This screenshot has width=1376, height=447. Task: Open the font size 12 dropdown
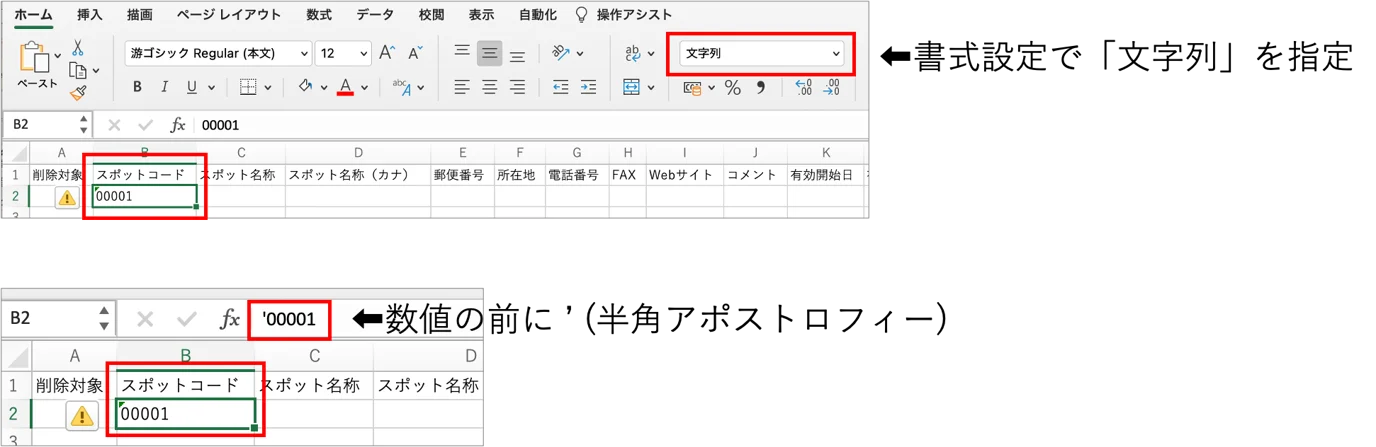click(343, 54)
